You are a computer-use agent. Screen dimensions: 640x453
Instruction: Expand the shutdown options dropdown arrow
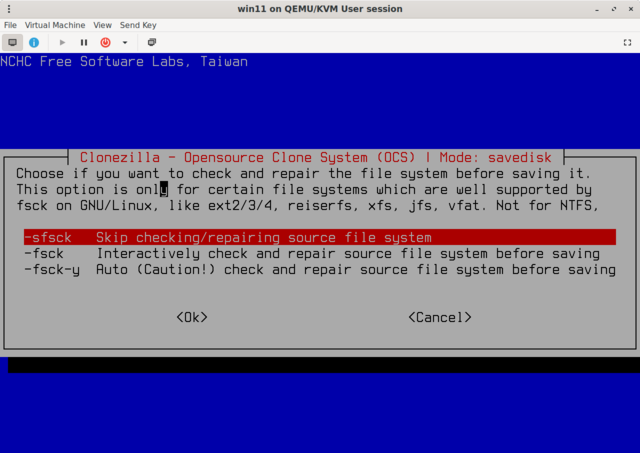(x=125, y=43)
